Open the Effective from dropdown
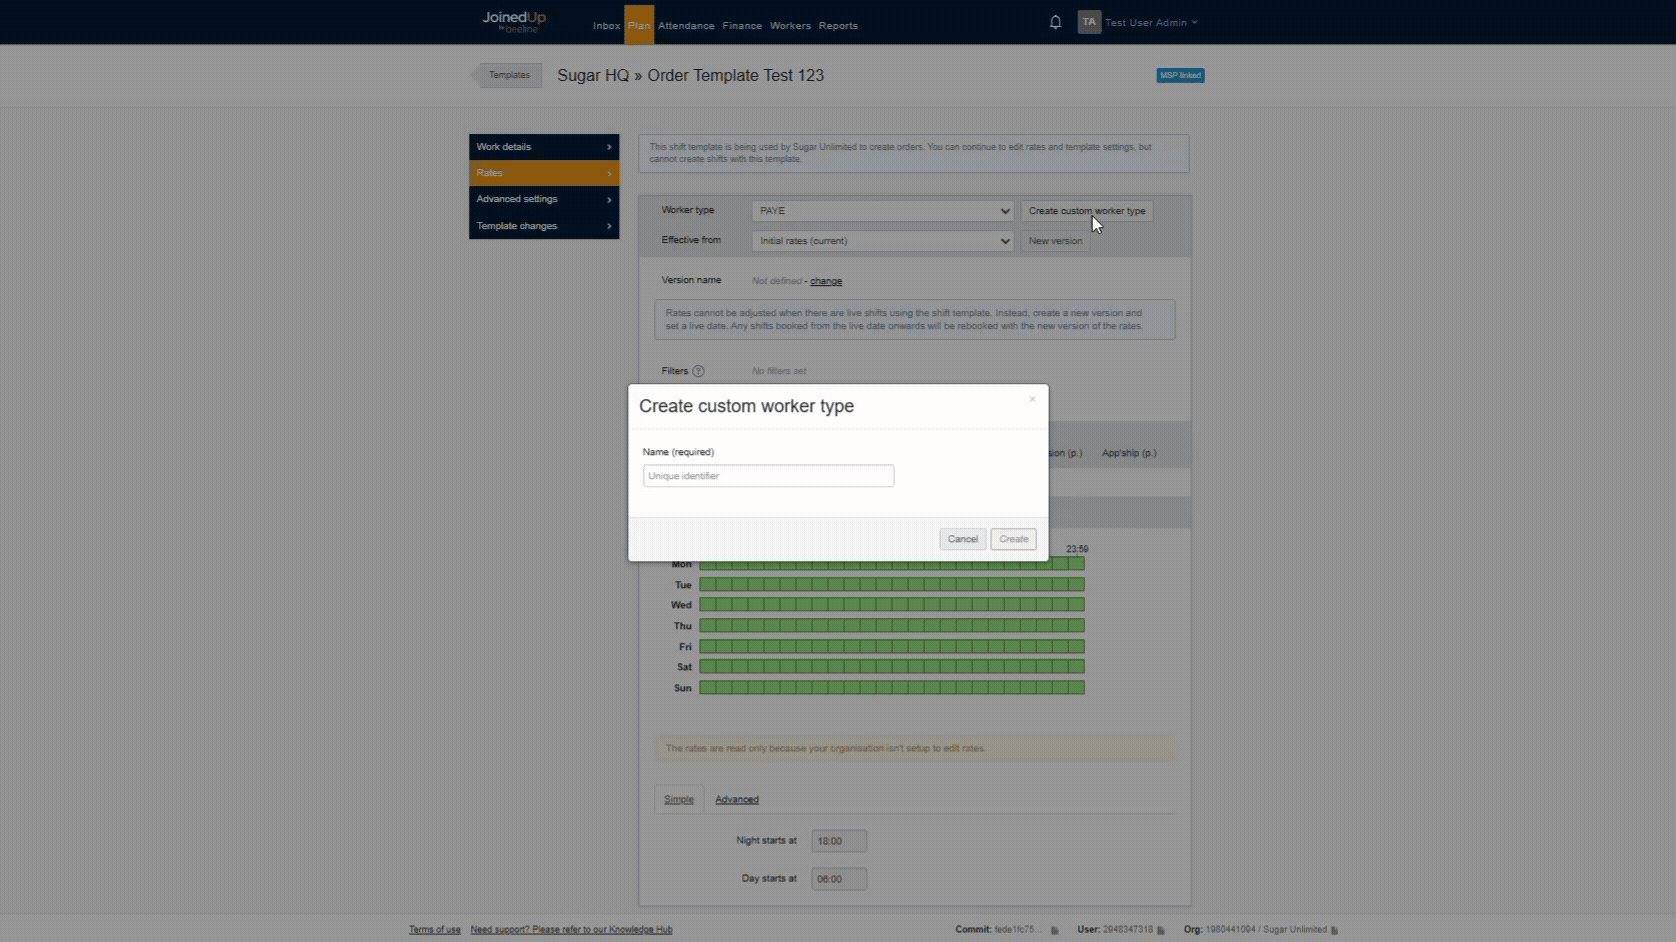Screen dimensions: 1676x942 [x=882, y=241]
